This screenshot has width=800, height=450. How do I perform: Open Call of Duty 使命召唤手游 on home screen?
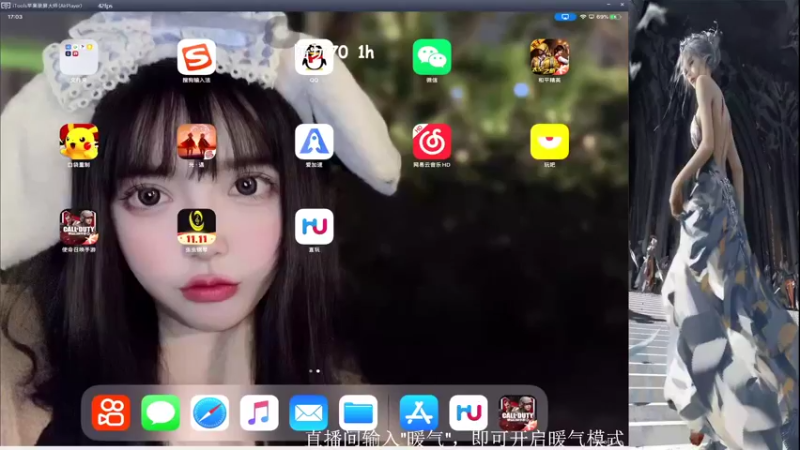coord(79,227)
